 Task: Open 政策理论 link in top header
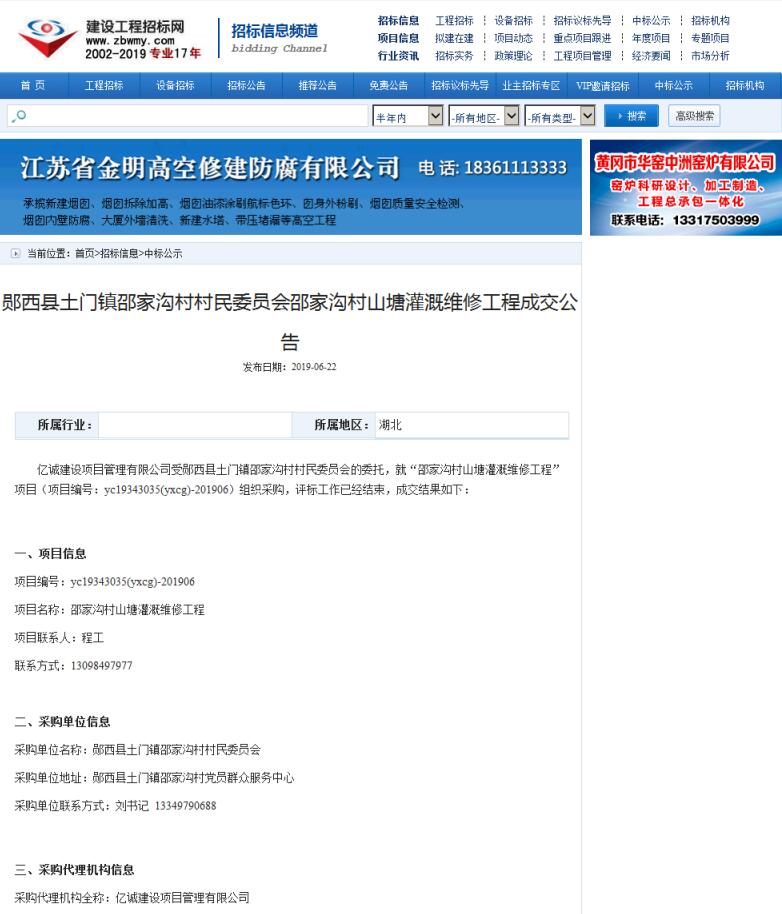coord(513,56)
